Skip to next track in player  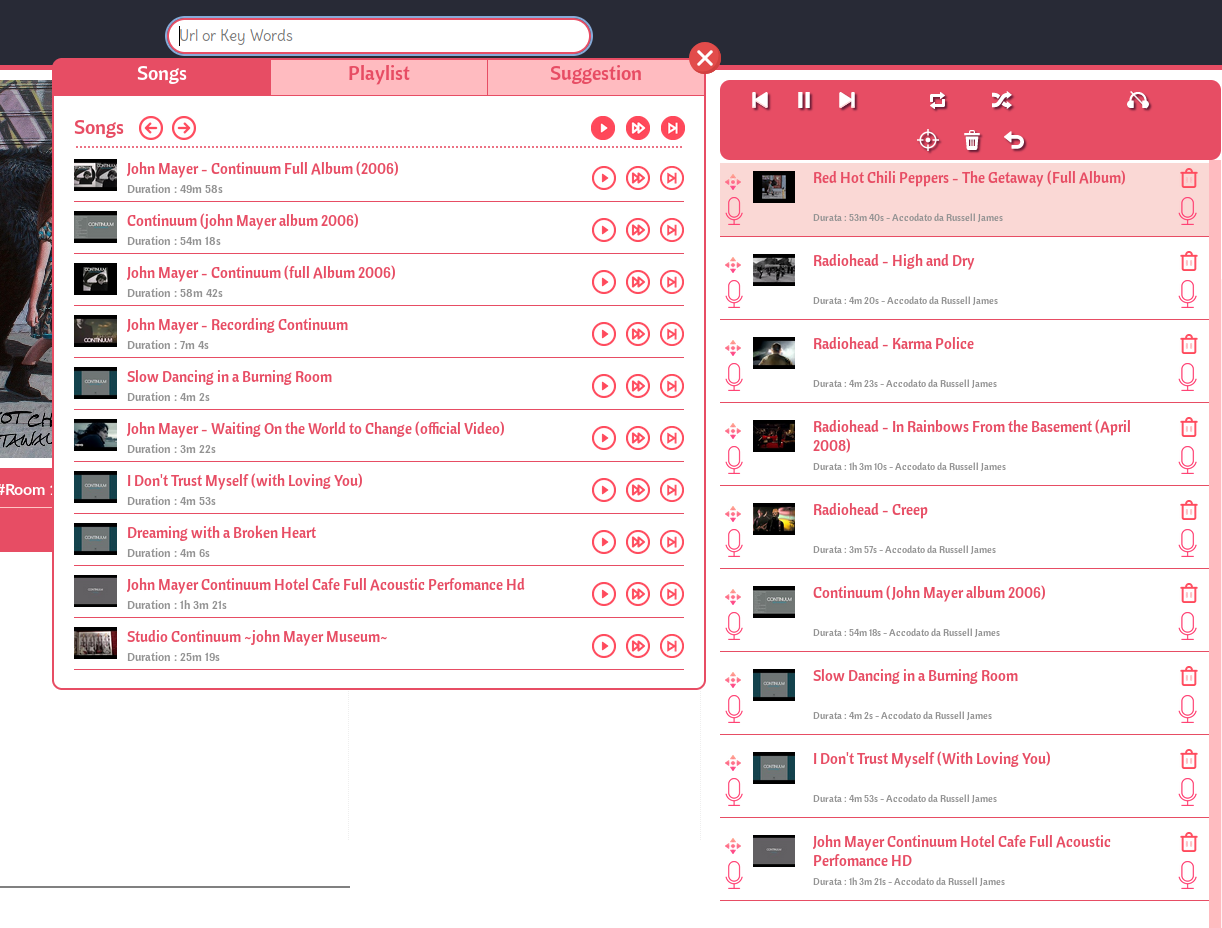pos(847,100)
